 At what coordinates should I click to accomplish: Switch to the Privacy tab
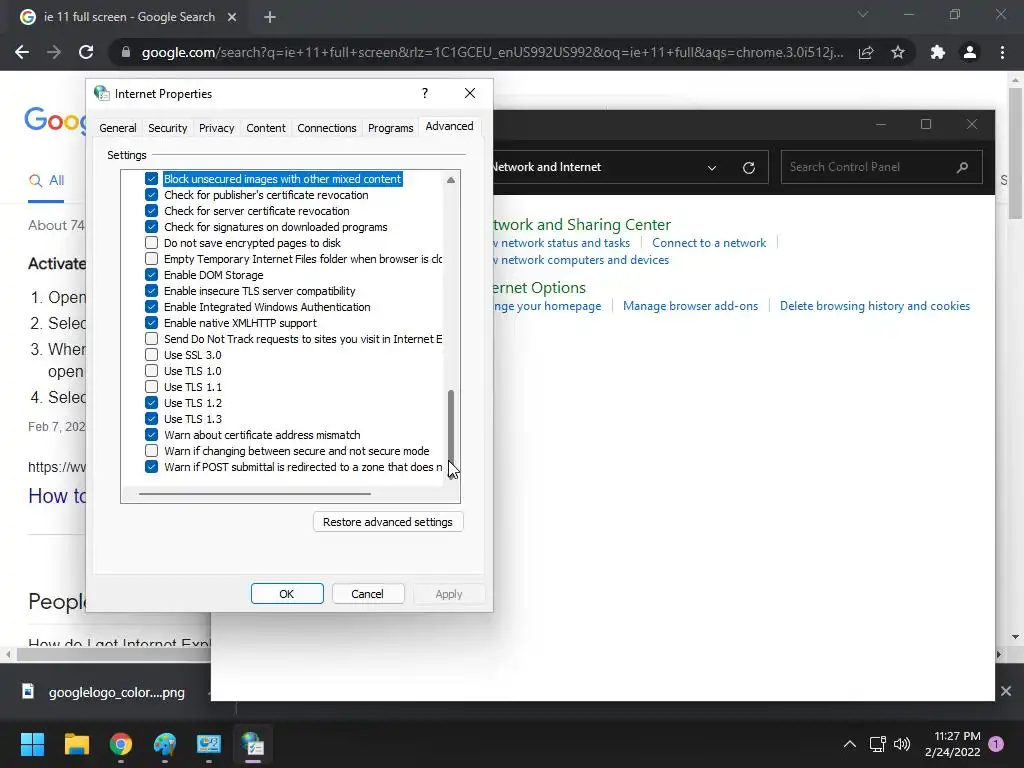pyautogui.click(x=216, y=128)
